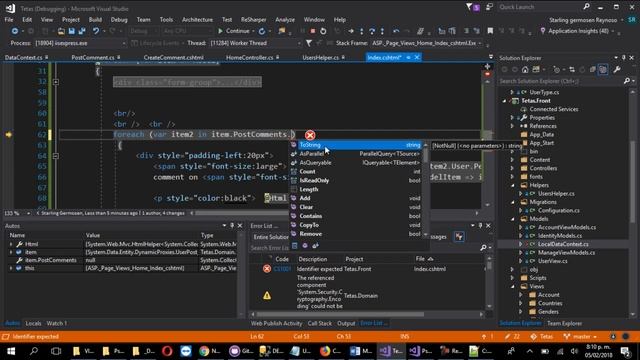Open the Stack Frame dropdown
Viewport: 640px width, 360px height.
pos(426,43)
